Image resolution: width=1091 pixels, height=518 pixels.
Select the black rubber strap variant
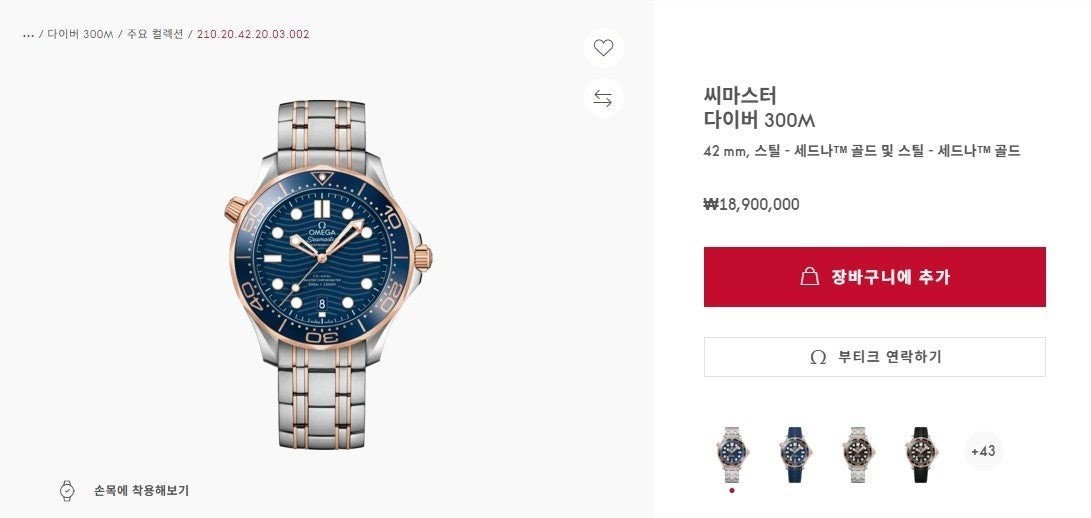coord(919,454)
